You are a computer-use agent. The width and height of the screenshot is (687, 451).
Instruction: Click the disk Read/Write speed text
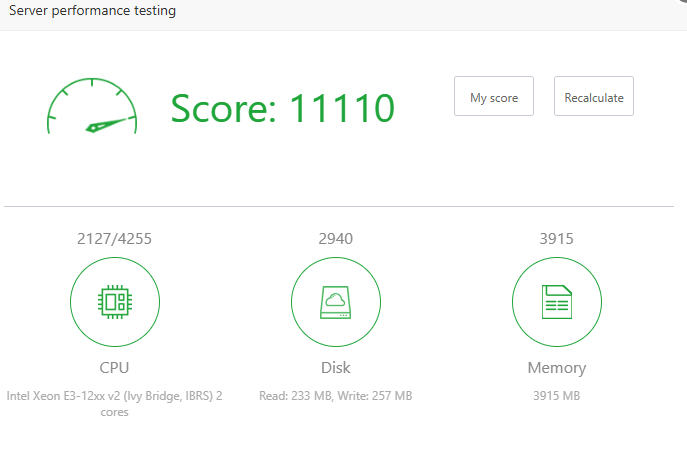click(x=335, y=396)
